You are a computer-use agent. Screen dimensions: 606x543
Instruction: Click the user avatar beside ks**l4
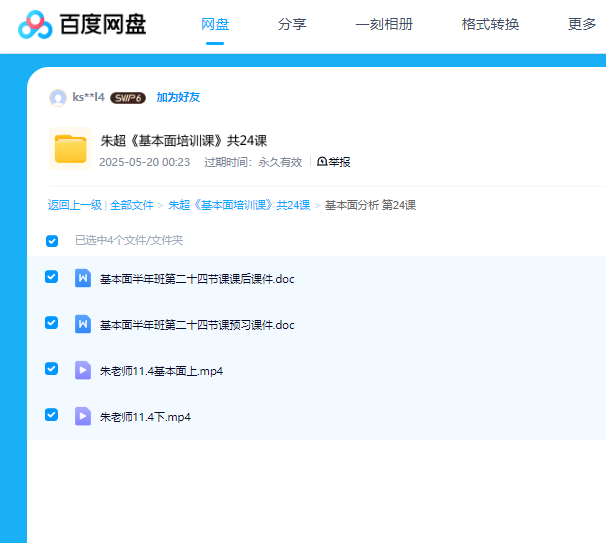(x=58, y=97)
